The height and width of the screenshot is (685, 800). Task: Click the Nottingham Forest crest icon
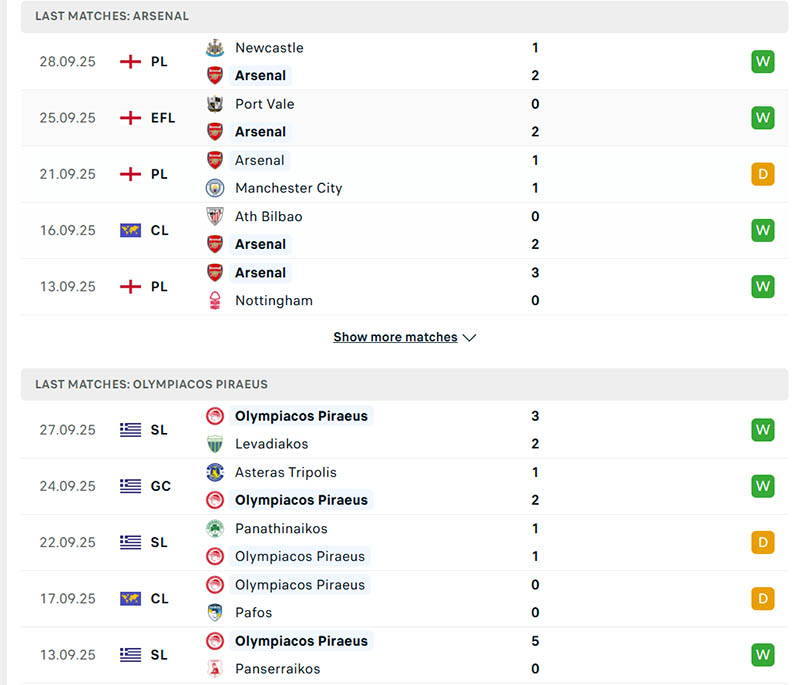click(215, 300)
